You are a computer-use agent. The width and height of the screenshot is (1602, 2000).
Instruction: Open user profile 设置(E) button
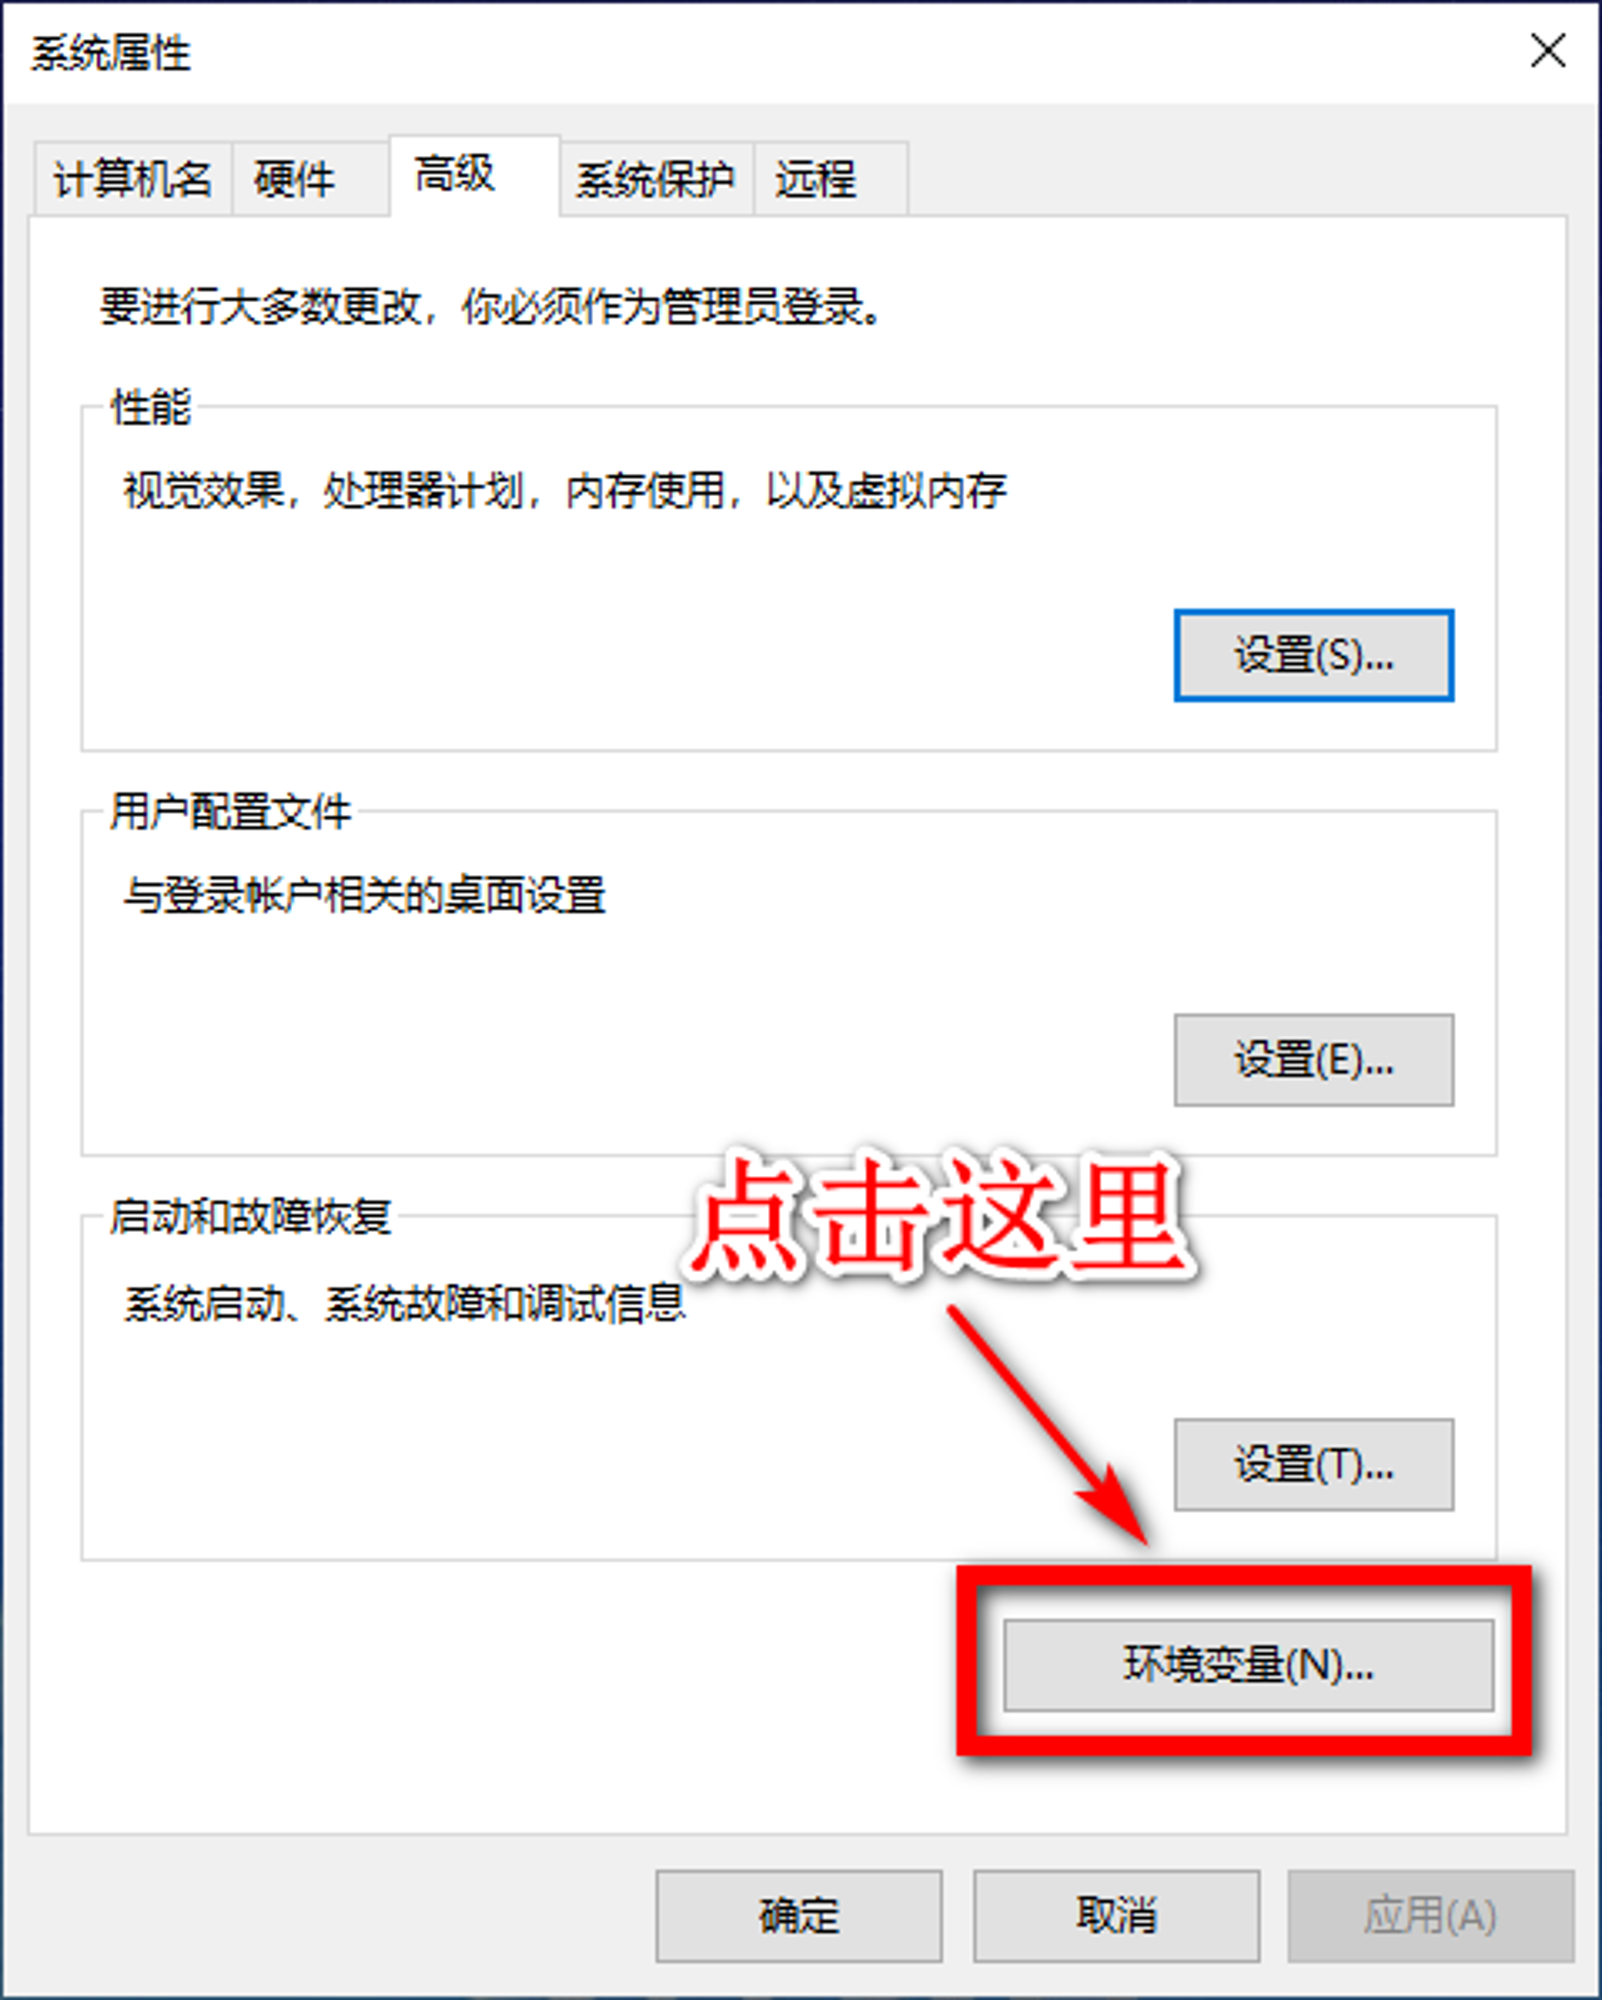point(1313,1060)
